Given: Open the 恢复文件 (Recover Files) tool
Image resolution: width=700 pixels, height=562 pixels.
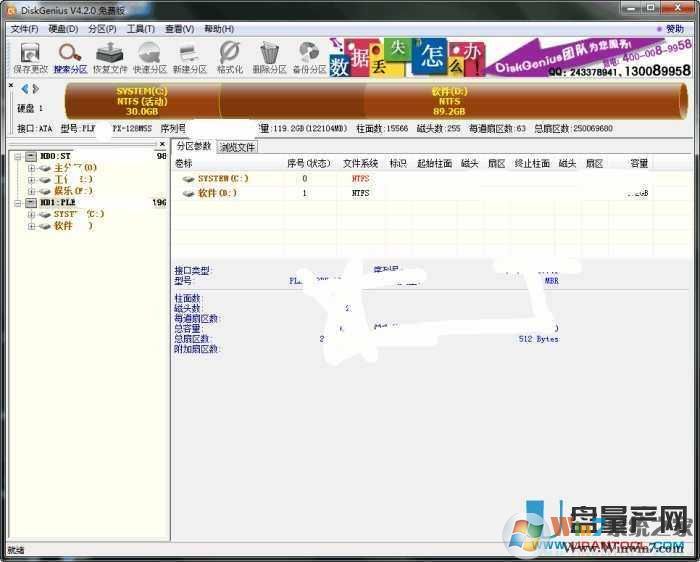Looking at the screenshot, I should point(110,57).
